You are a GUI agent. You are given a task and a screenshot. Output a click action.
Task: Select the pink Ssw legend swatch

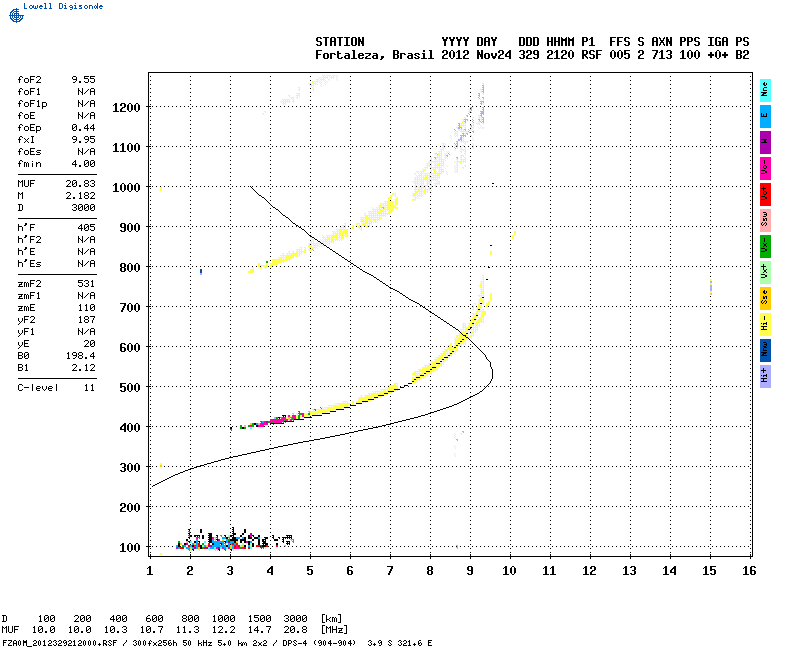pos(765,220)
